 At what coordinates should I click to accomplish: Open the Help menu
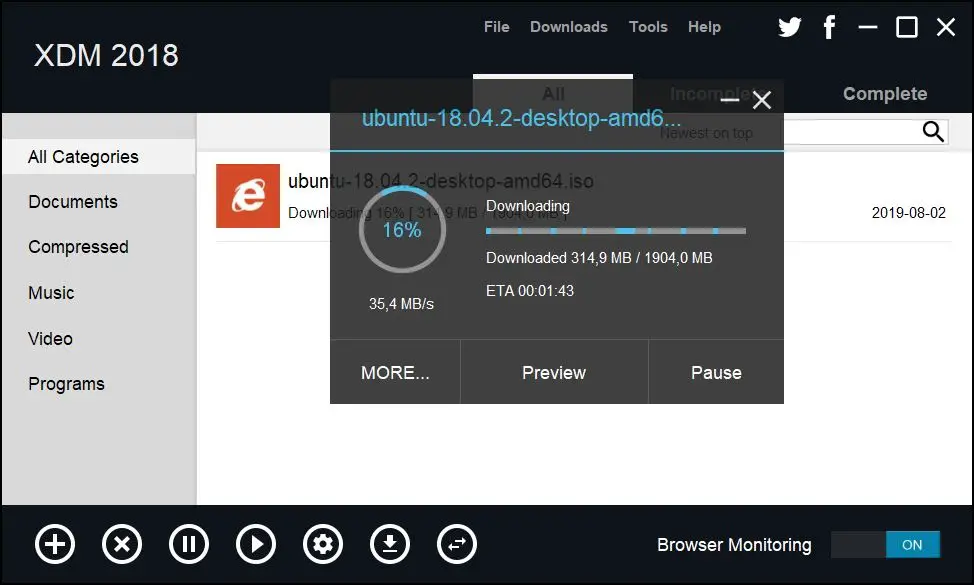click(x=704, y=27)
